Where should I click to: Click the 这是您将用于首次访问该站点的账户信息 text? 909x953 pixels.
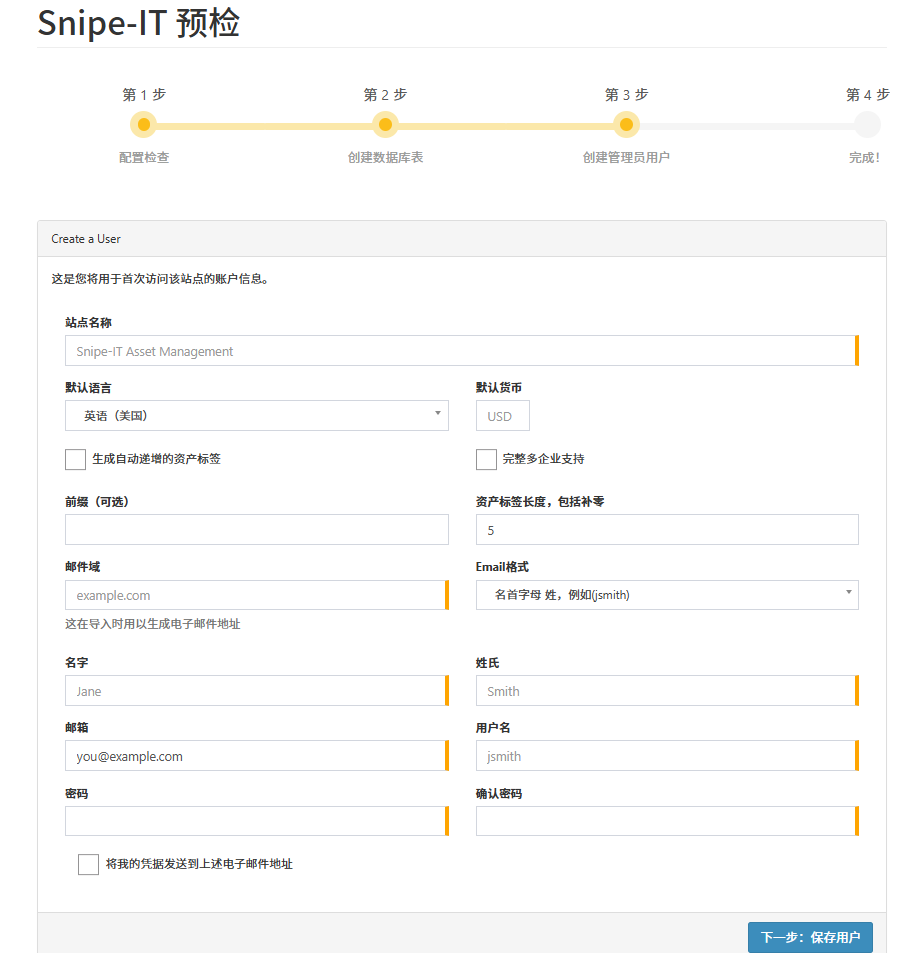[160, 279]
